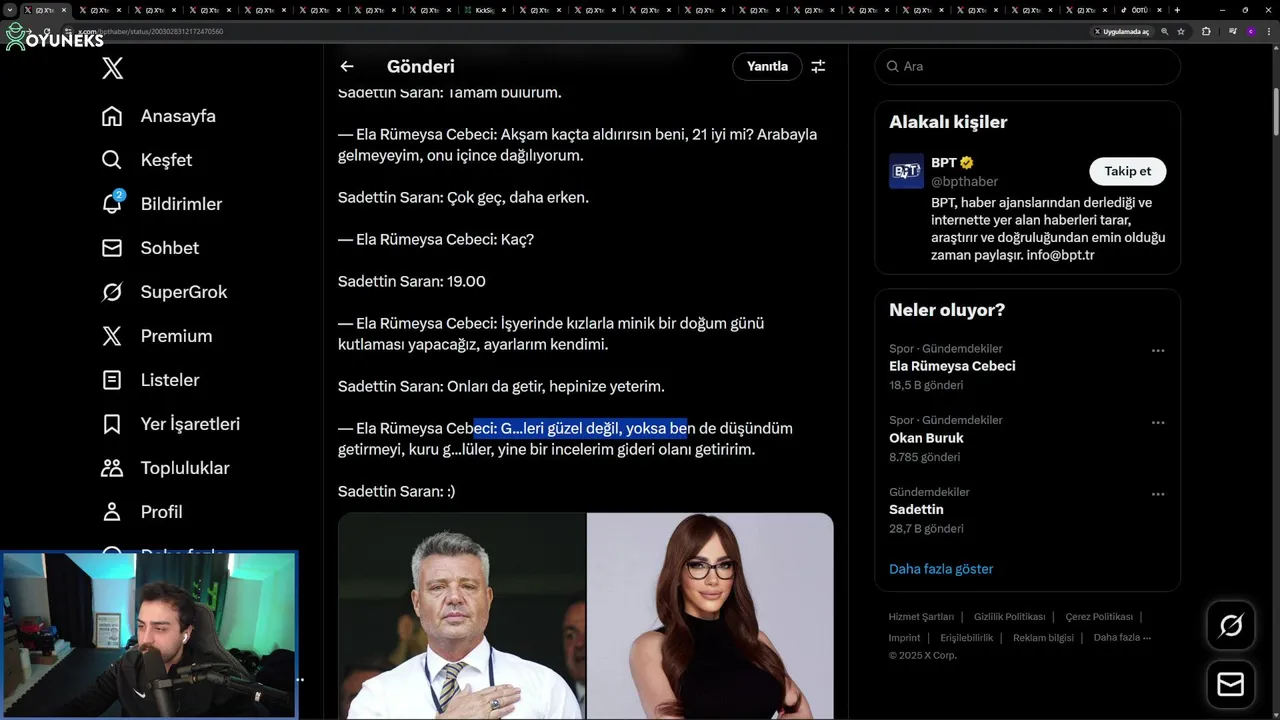Open Erişilebilirlik footer link
The width and height of the screenshot is (1280, 720).
coord(966,638)
